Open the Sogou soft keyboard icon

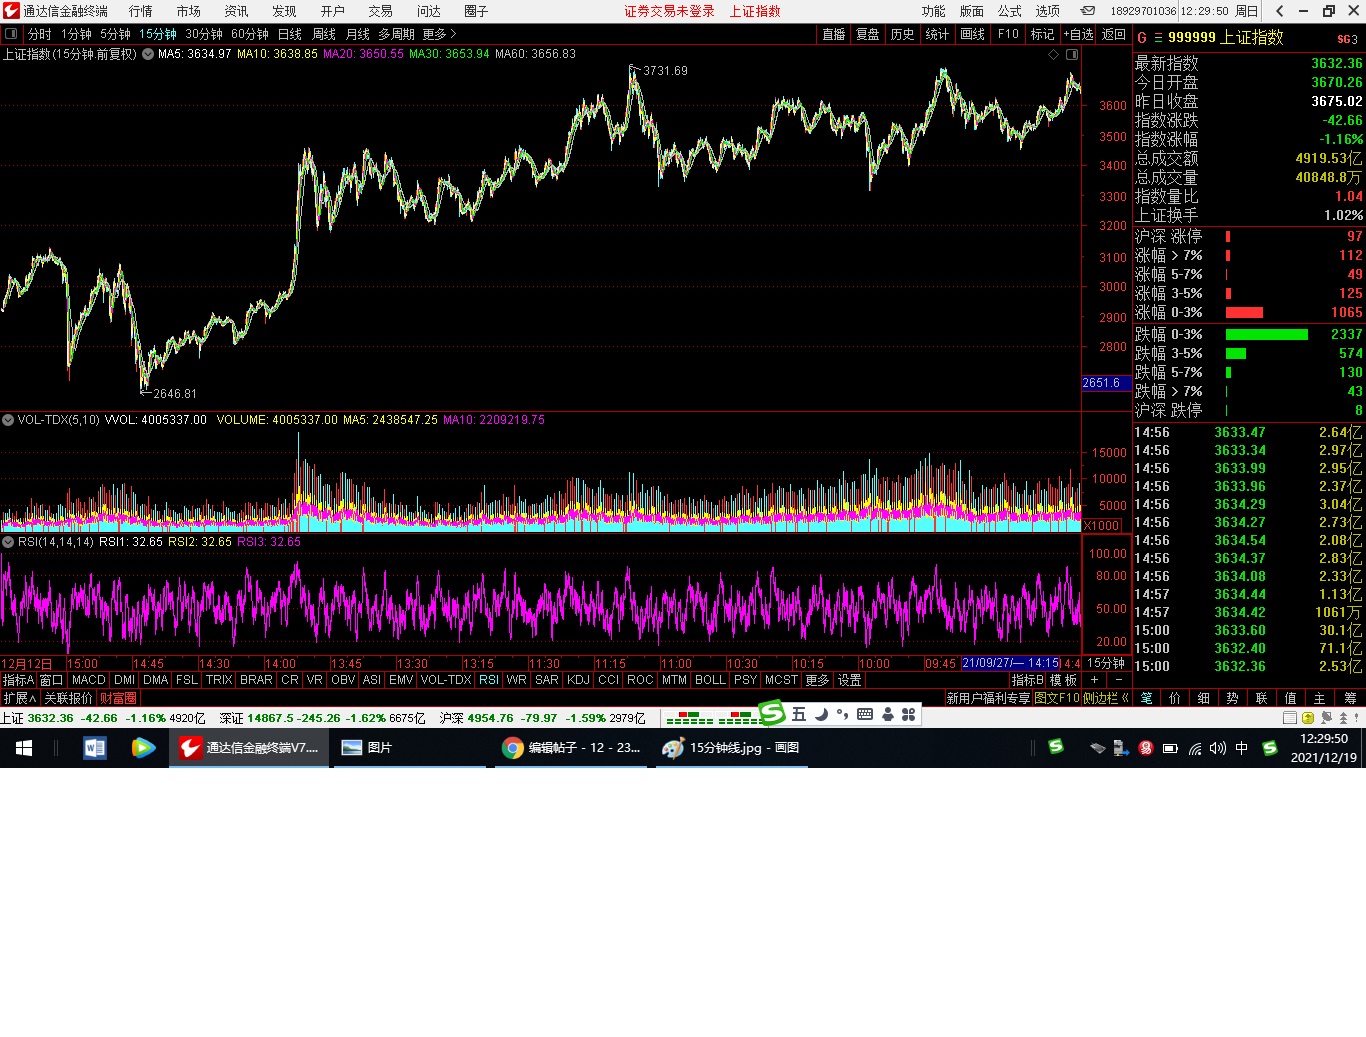[x=865, y=714]
